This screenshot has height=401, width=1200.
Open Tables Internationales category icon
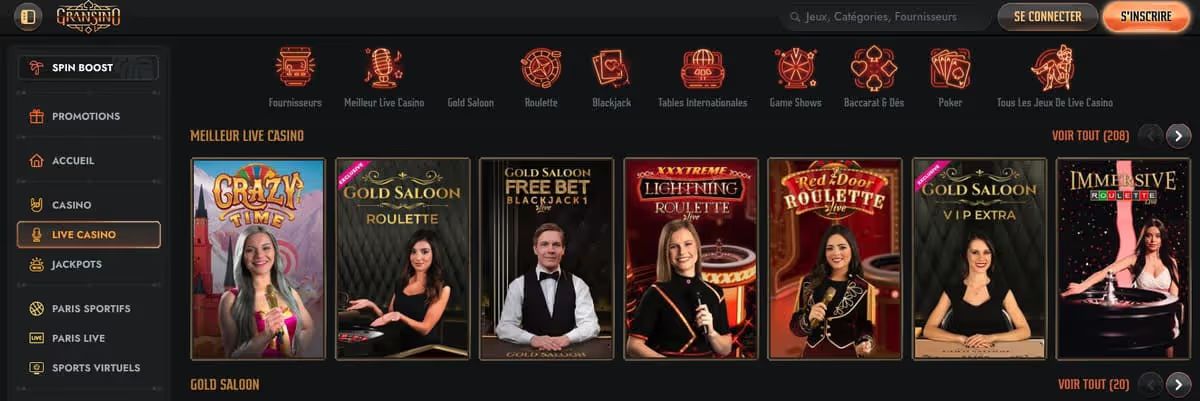tap(702, 68)
